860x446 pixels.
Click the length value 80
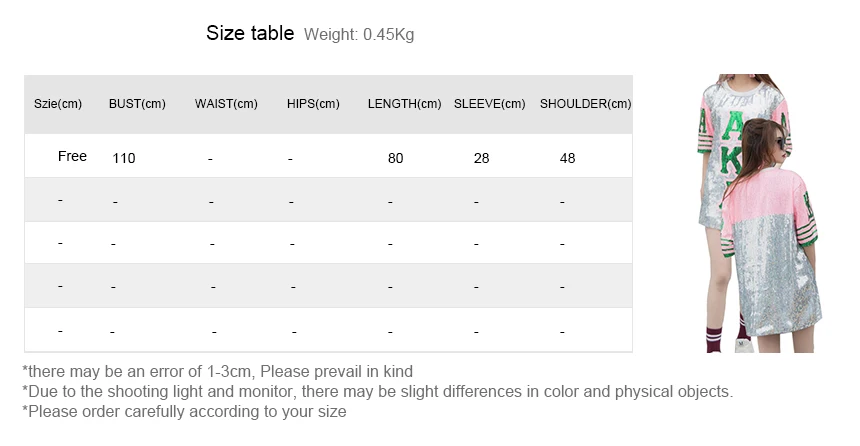coord(395,158)
